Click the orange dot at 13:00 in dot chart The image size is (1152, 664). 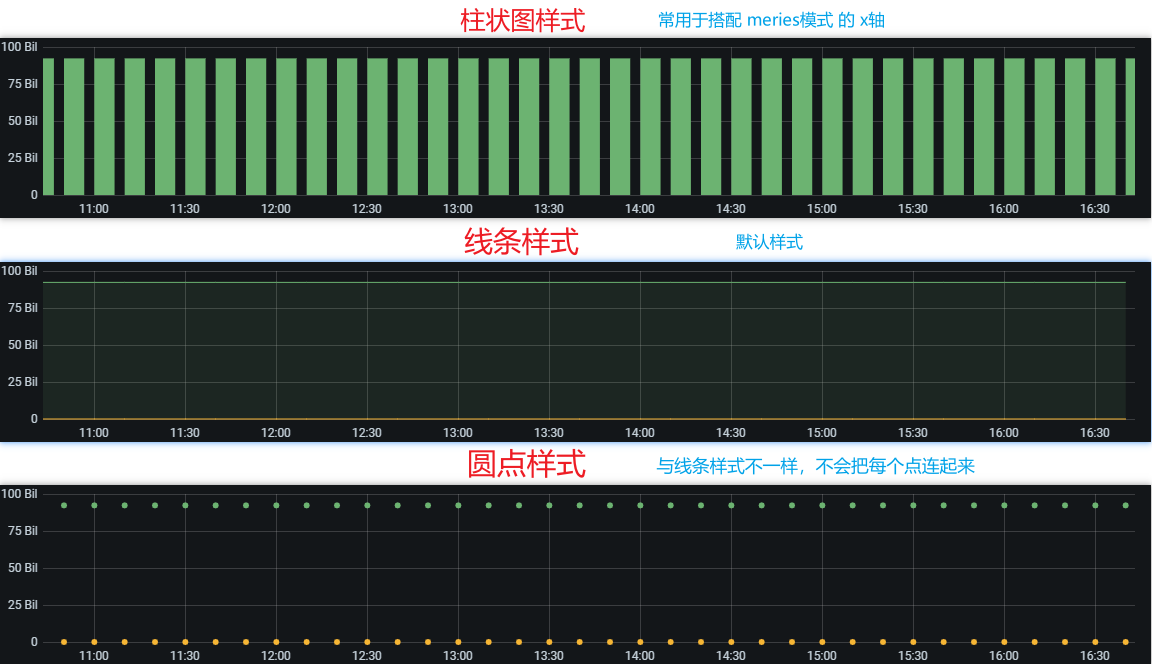pos(458,642)
